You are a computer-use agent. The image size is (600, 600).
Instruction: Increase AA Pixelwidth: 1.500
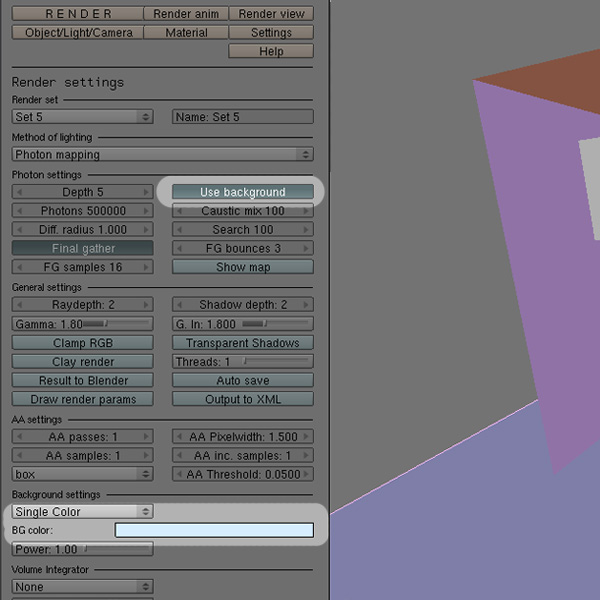click(x=306, y=436)
